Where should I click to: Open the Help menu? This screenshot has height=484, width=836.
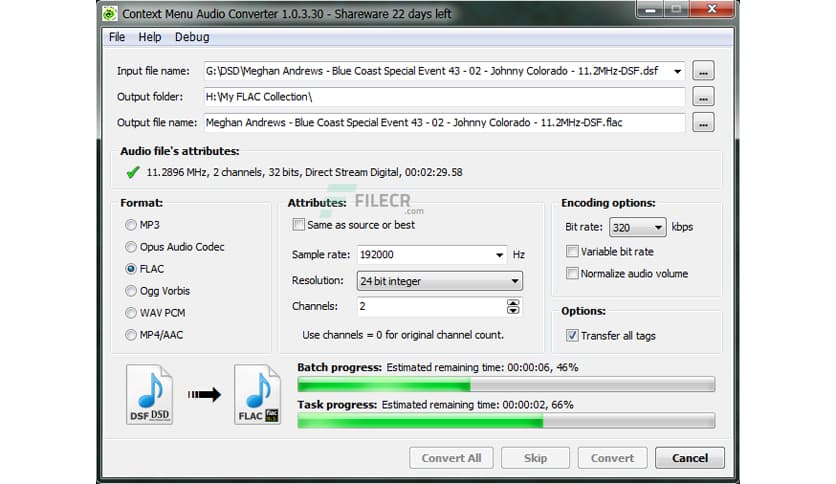click(x=150, y=37)
